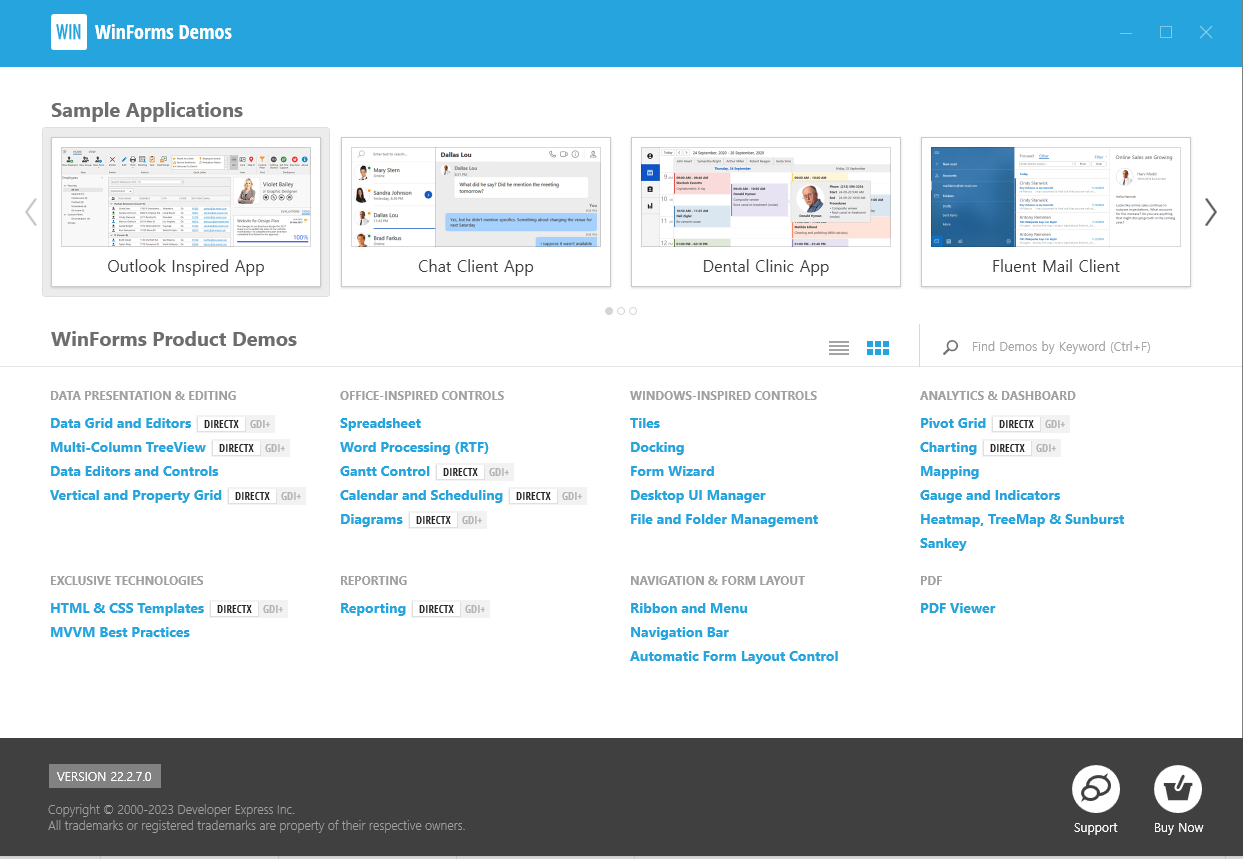Open Data Grid and Editors demo
The height and width of the screenshot is (859, 1243).
coord(121,423)
